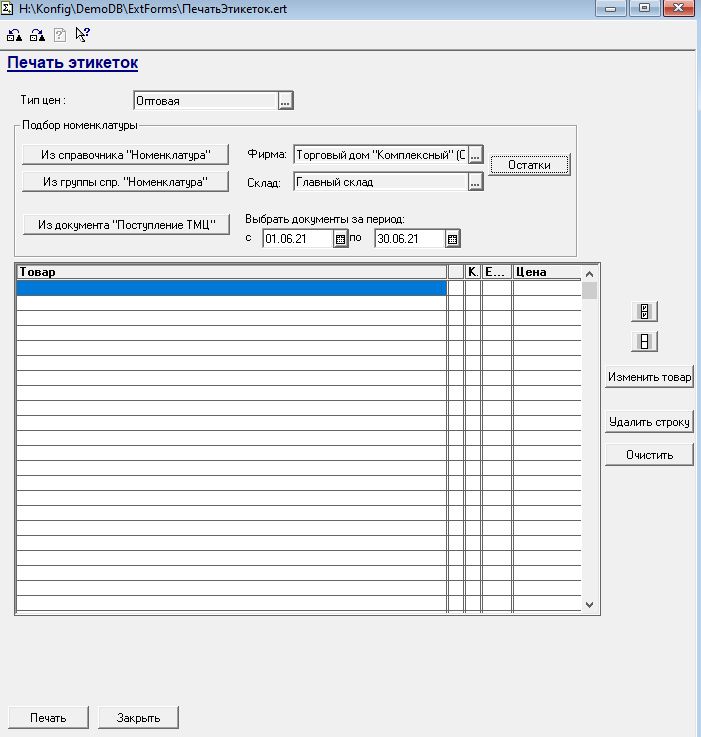
Task: Choose Из документа "Поступление ТМЦ"
Action: [x=125, y=224]
